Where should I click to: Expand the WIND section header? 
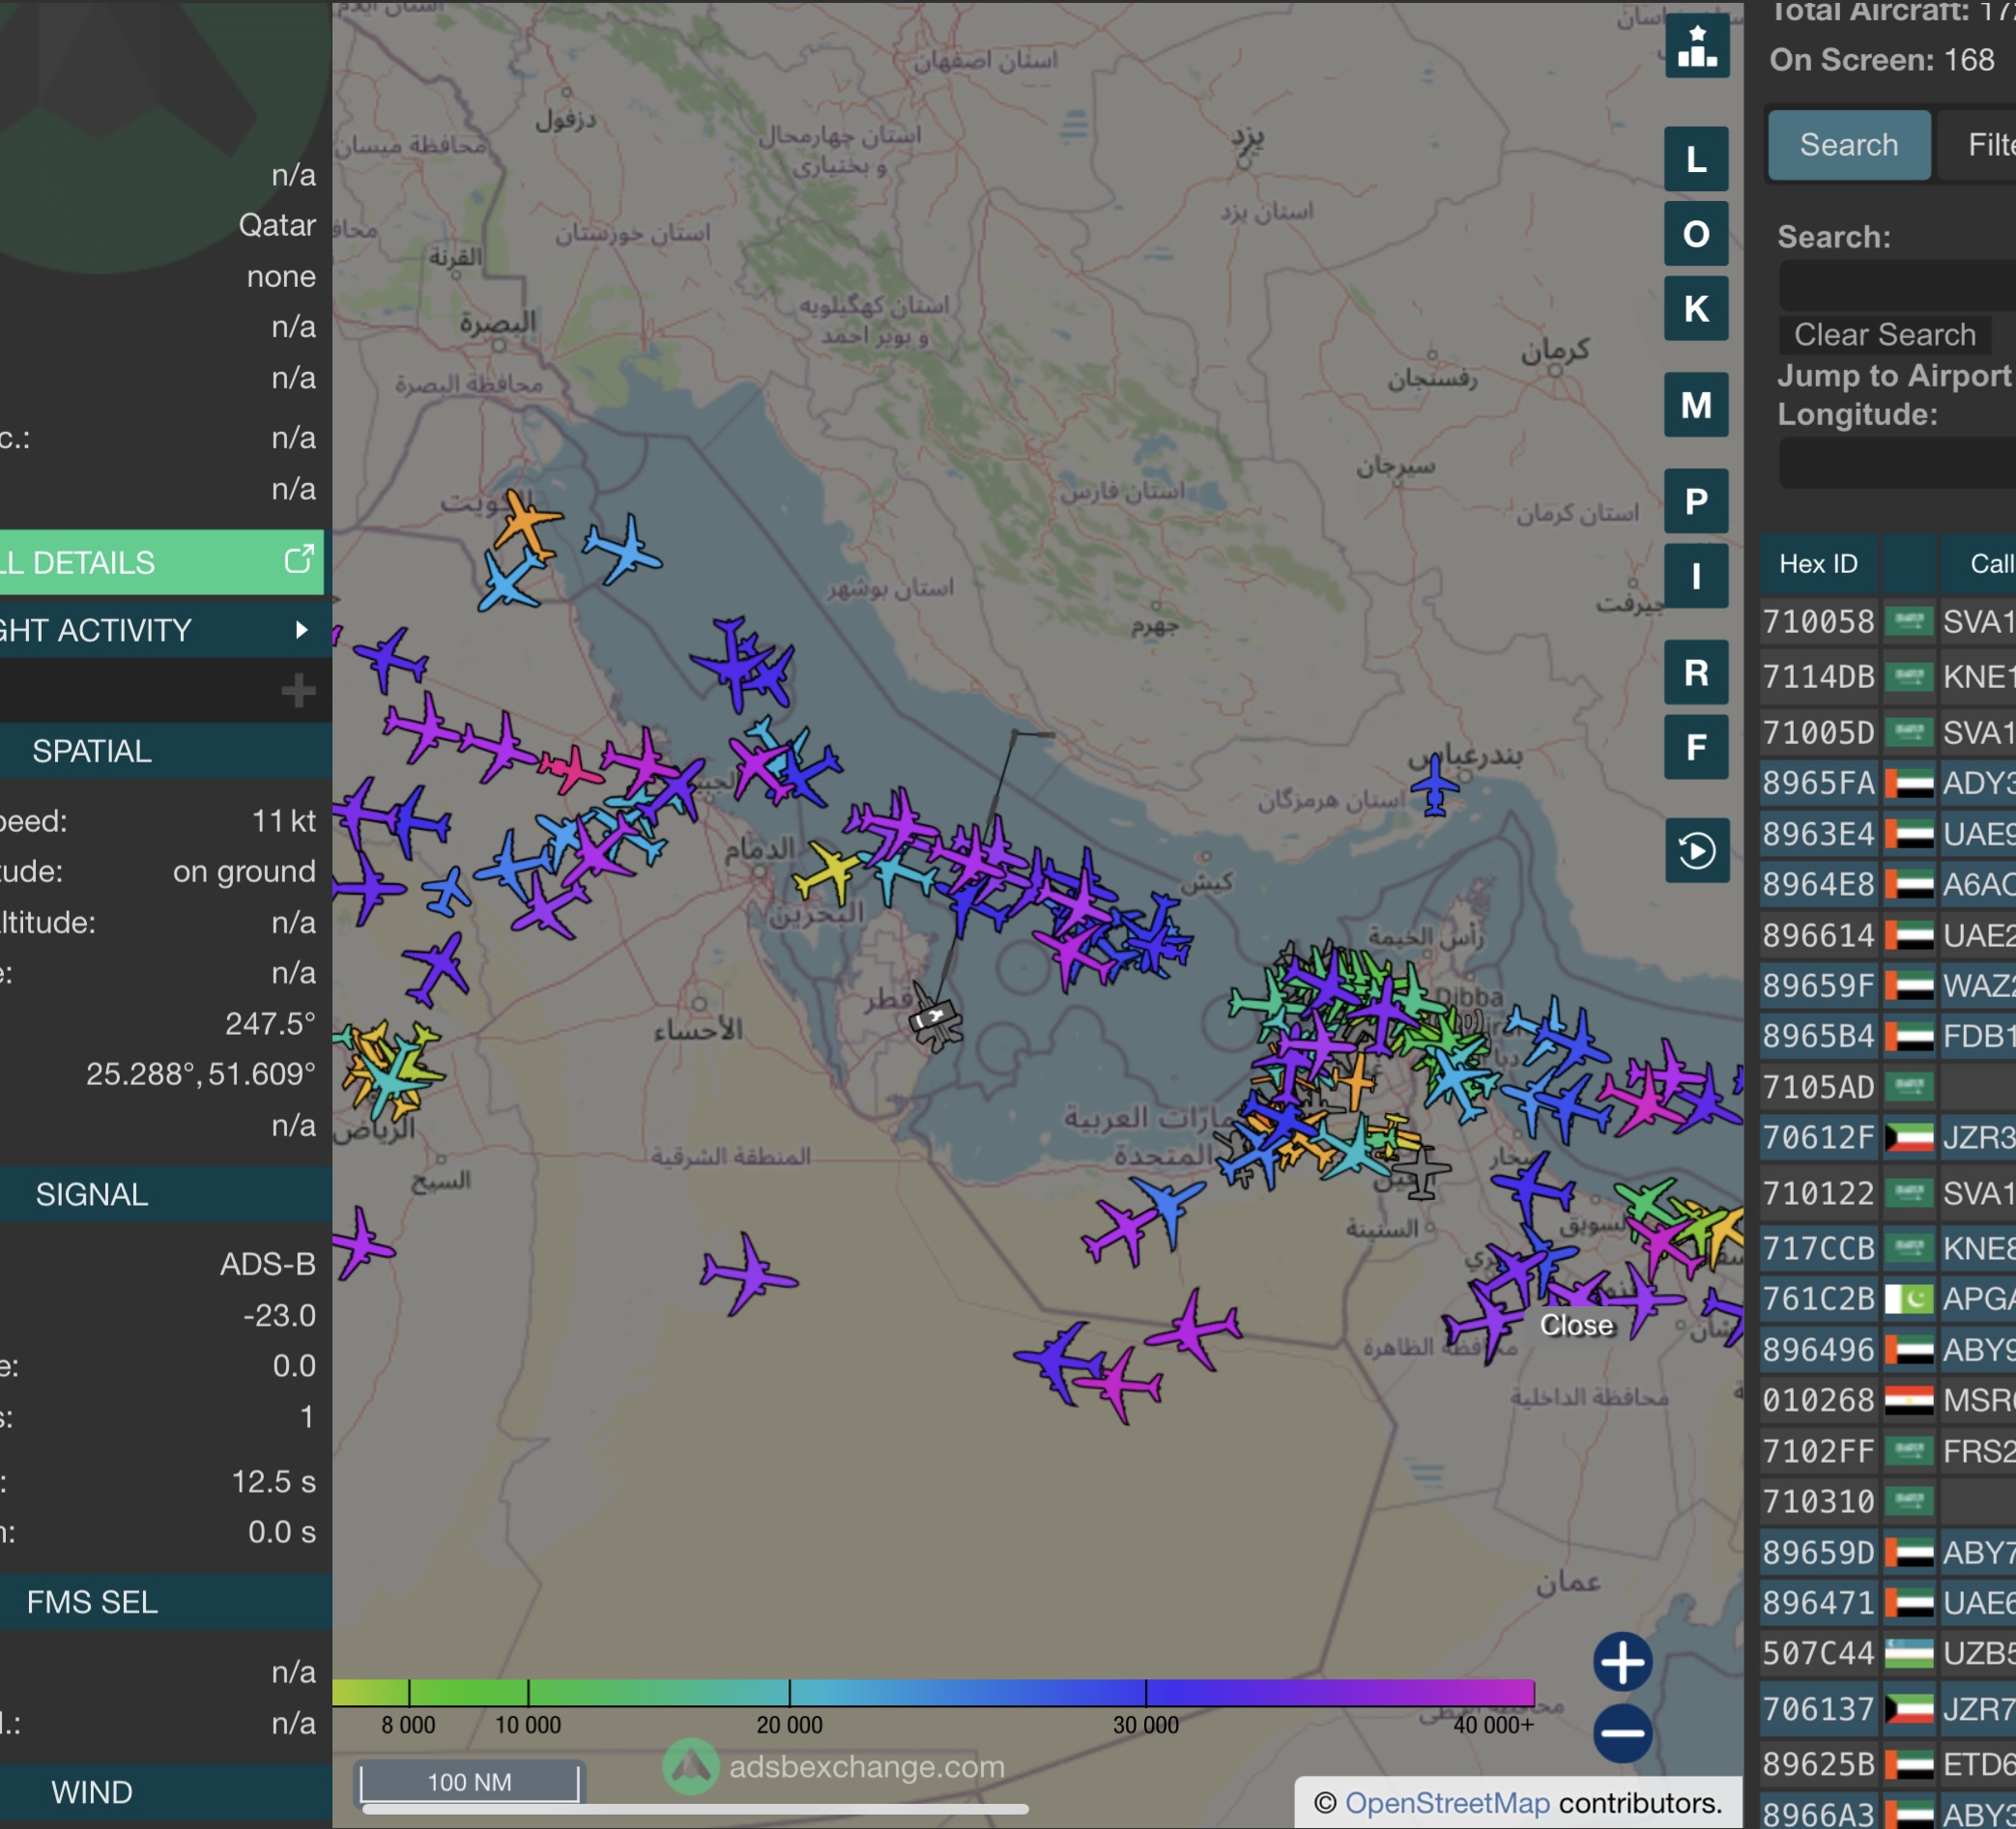[x=166, y=1792]
